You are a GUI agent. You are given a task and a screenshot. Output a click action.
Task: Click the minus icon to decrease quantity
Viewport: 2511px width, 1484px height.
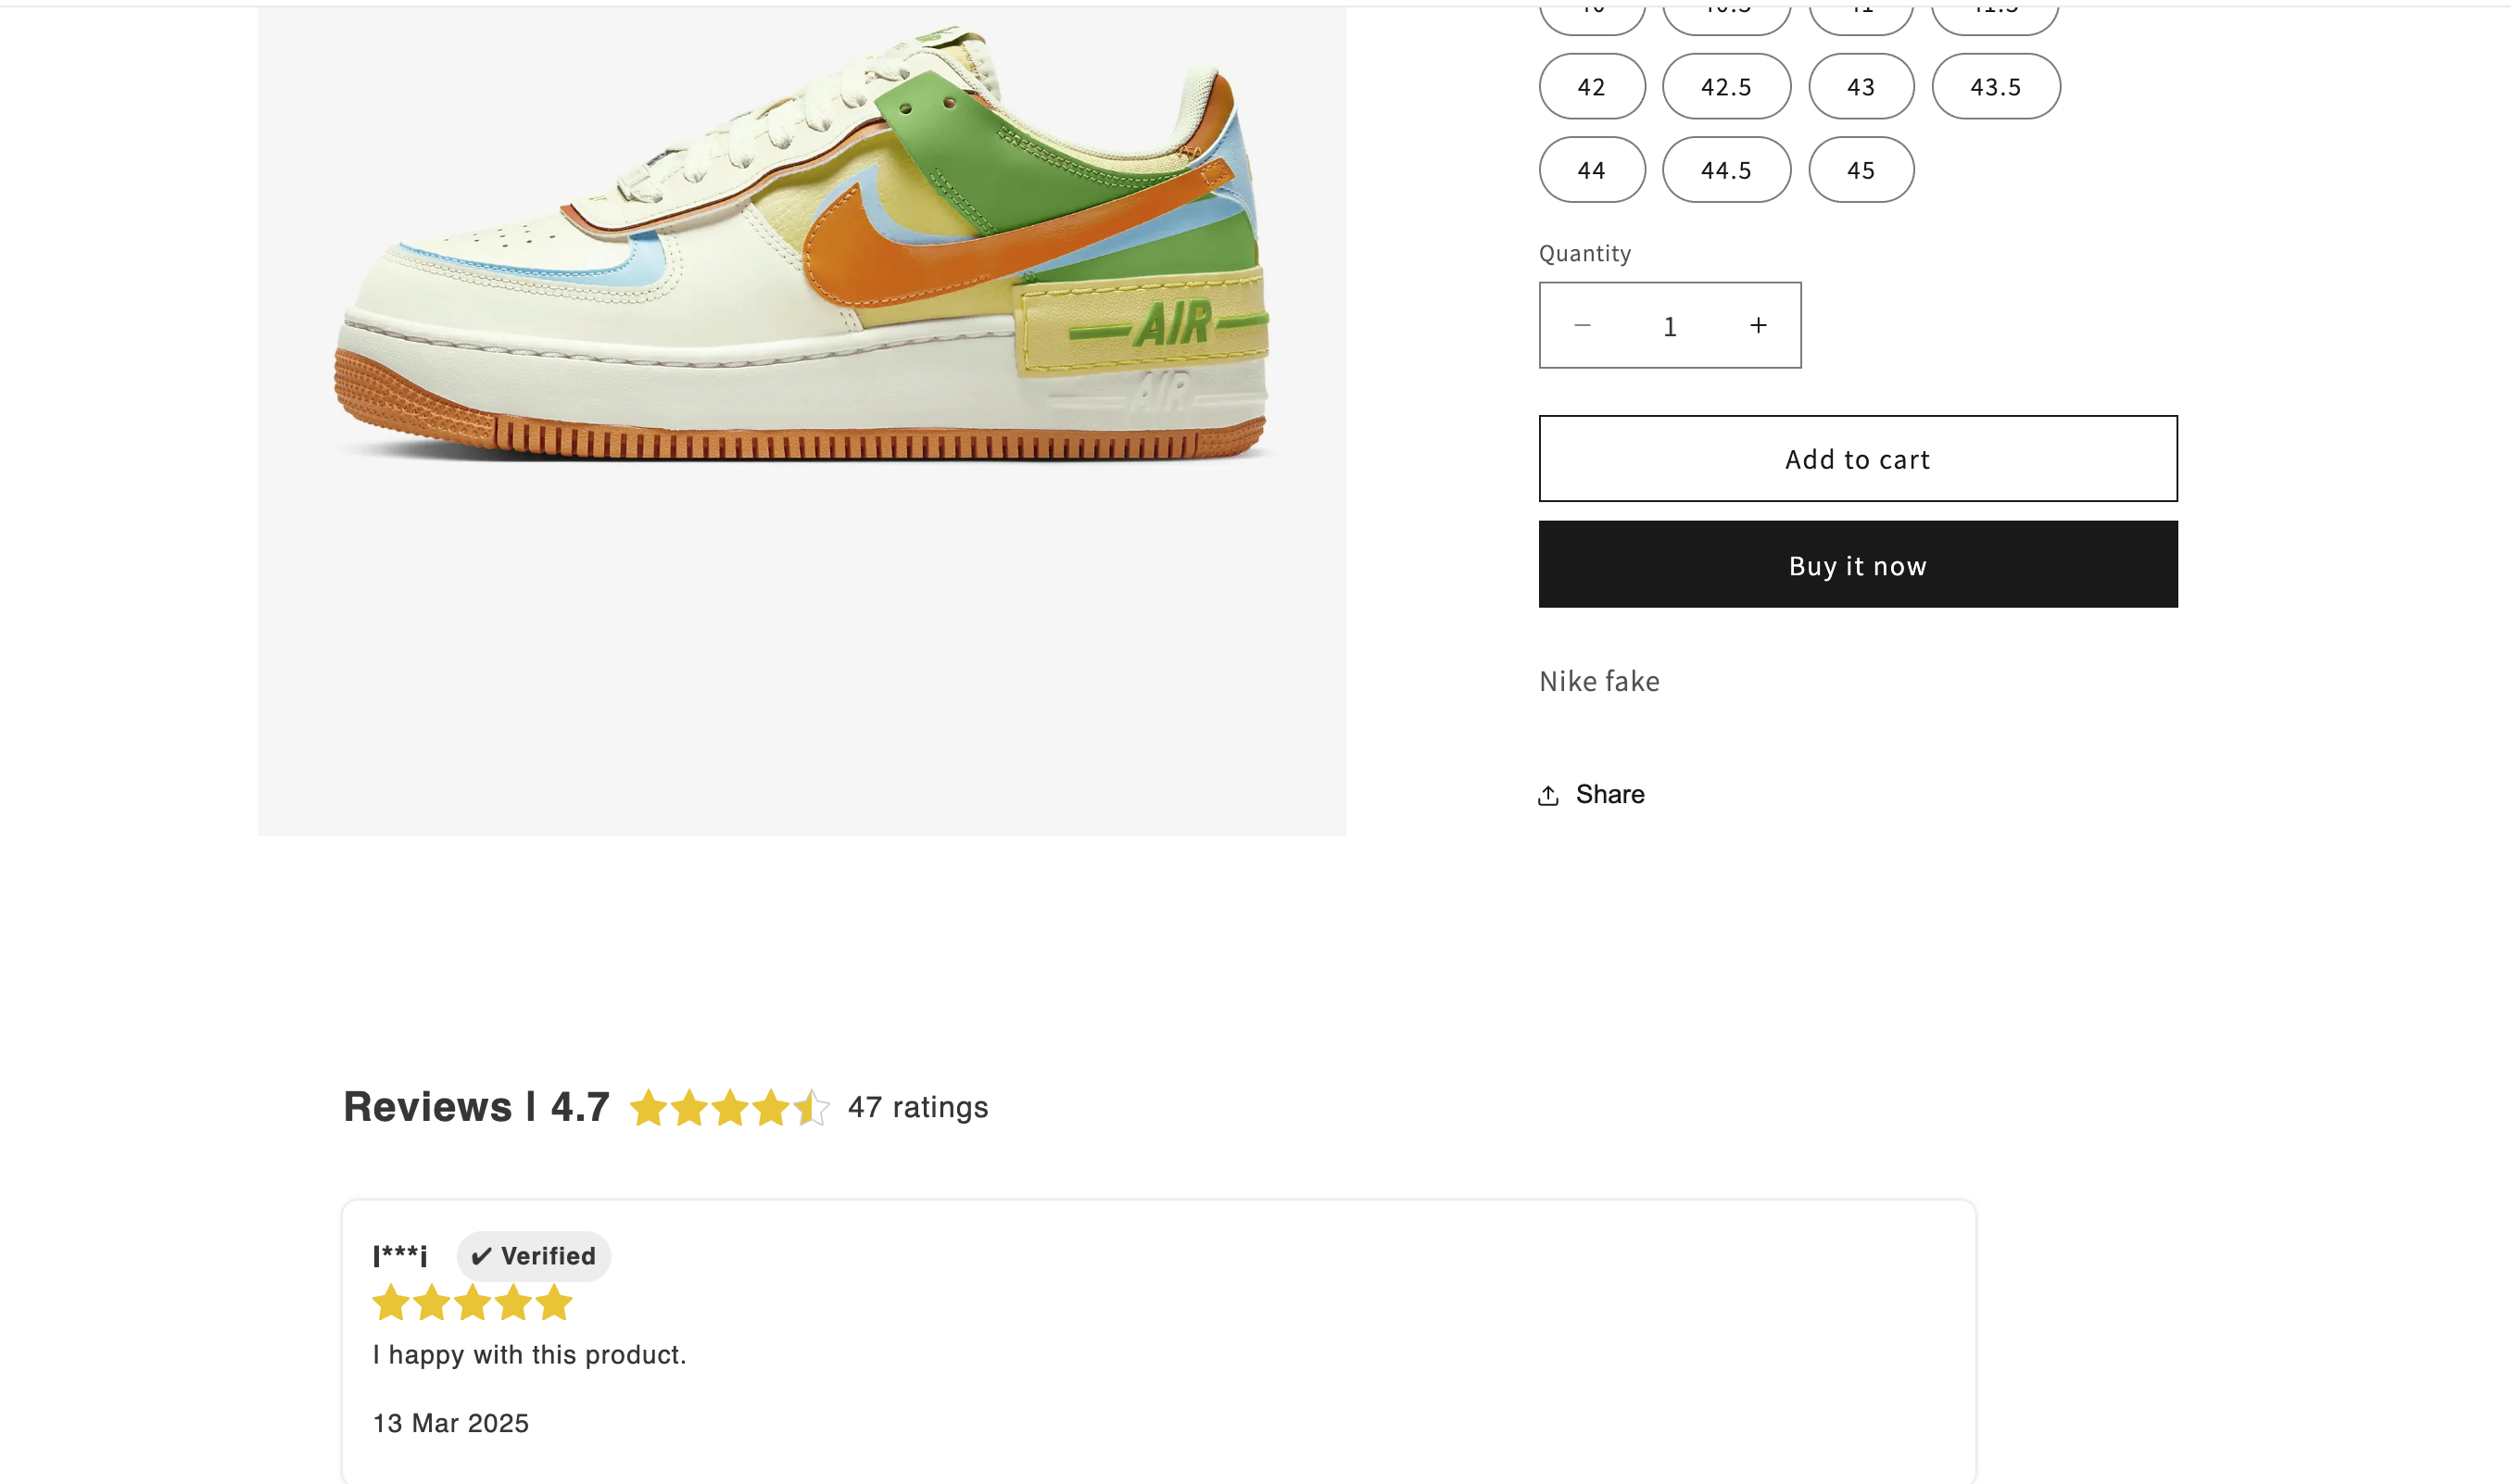click(1582, 325)
